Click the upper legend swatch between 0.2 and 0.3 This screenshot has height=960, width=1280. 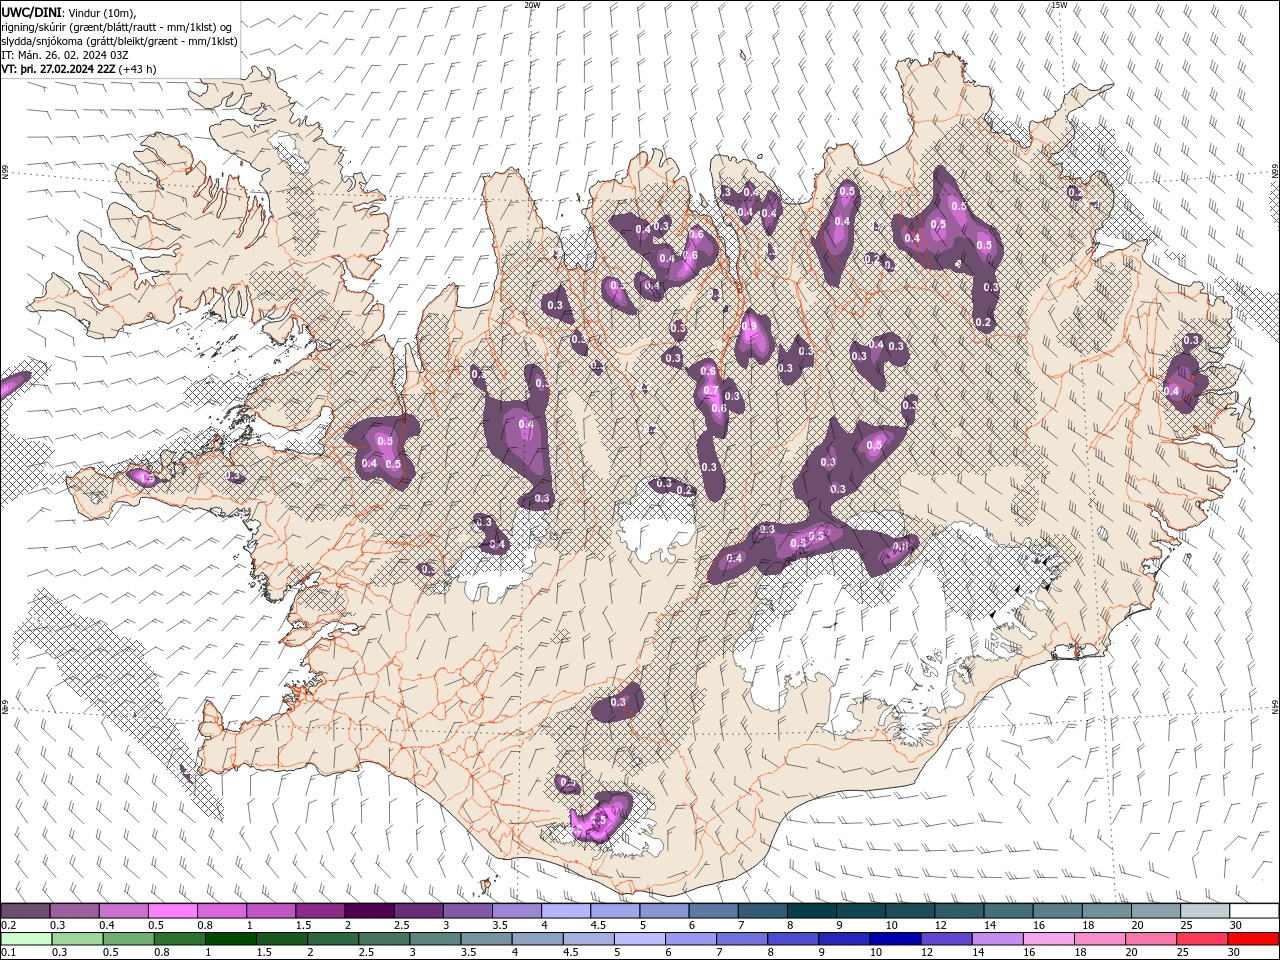click(26, 911)
